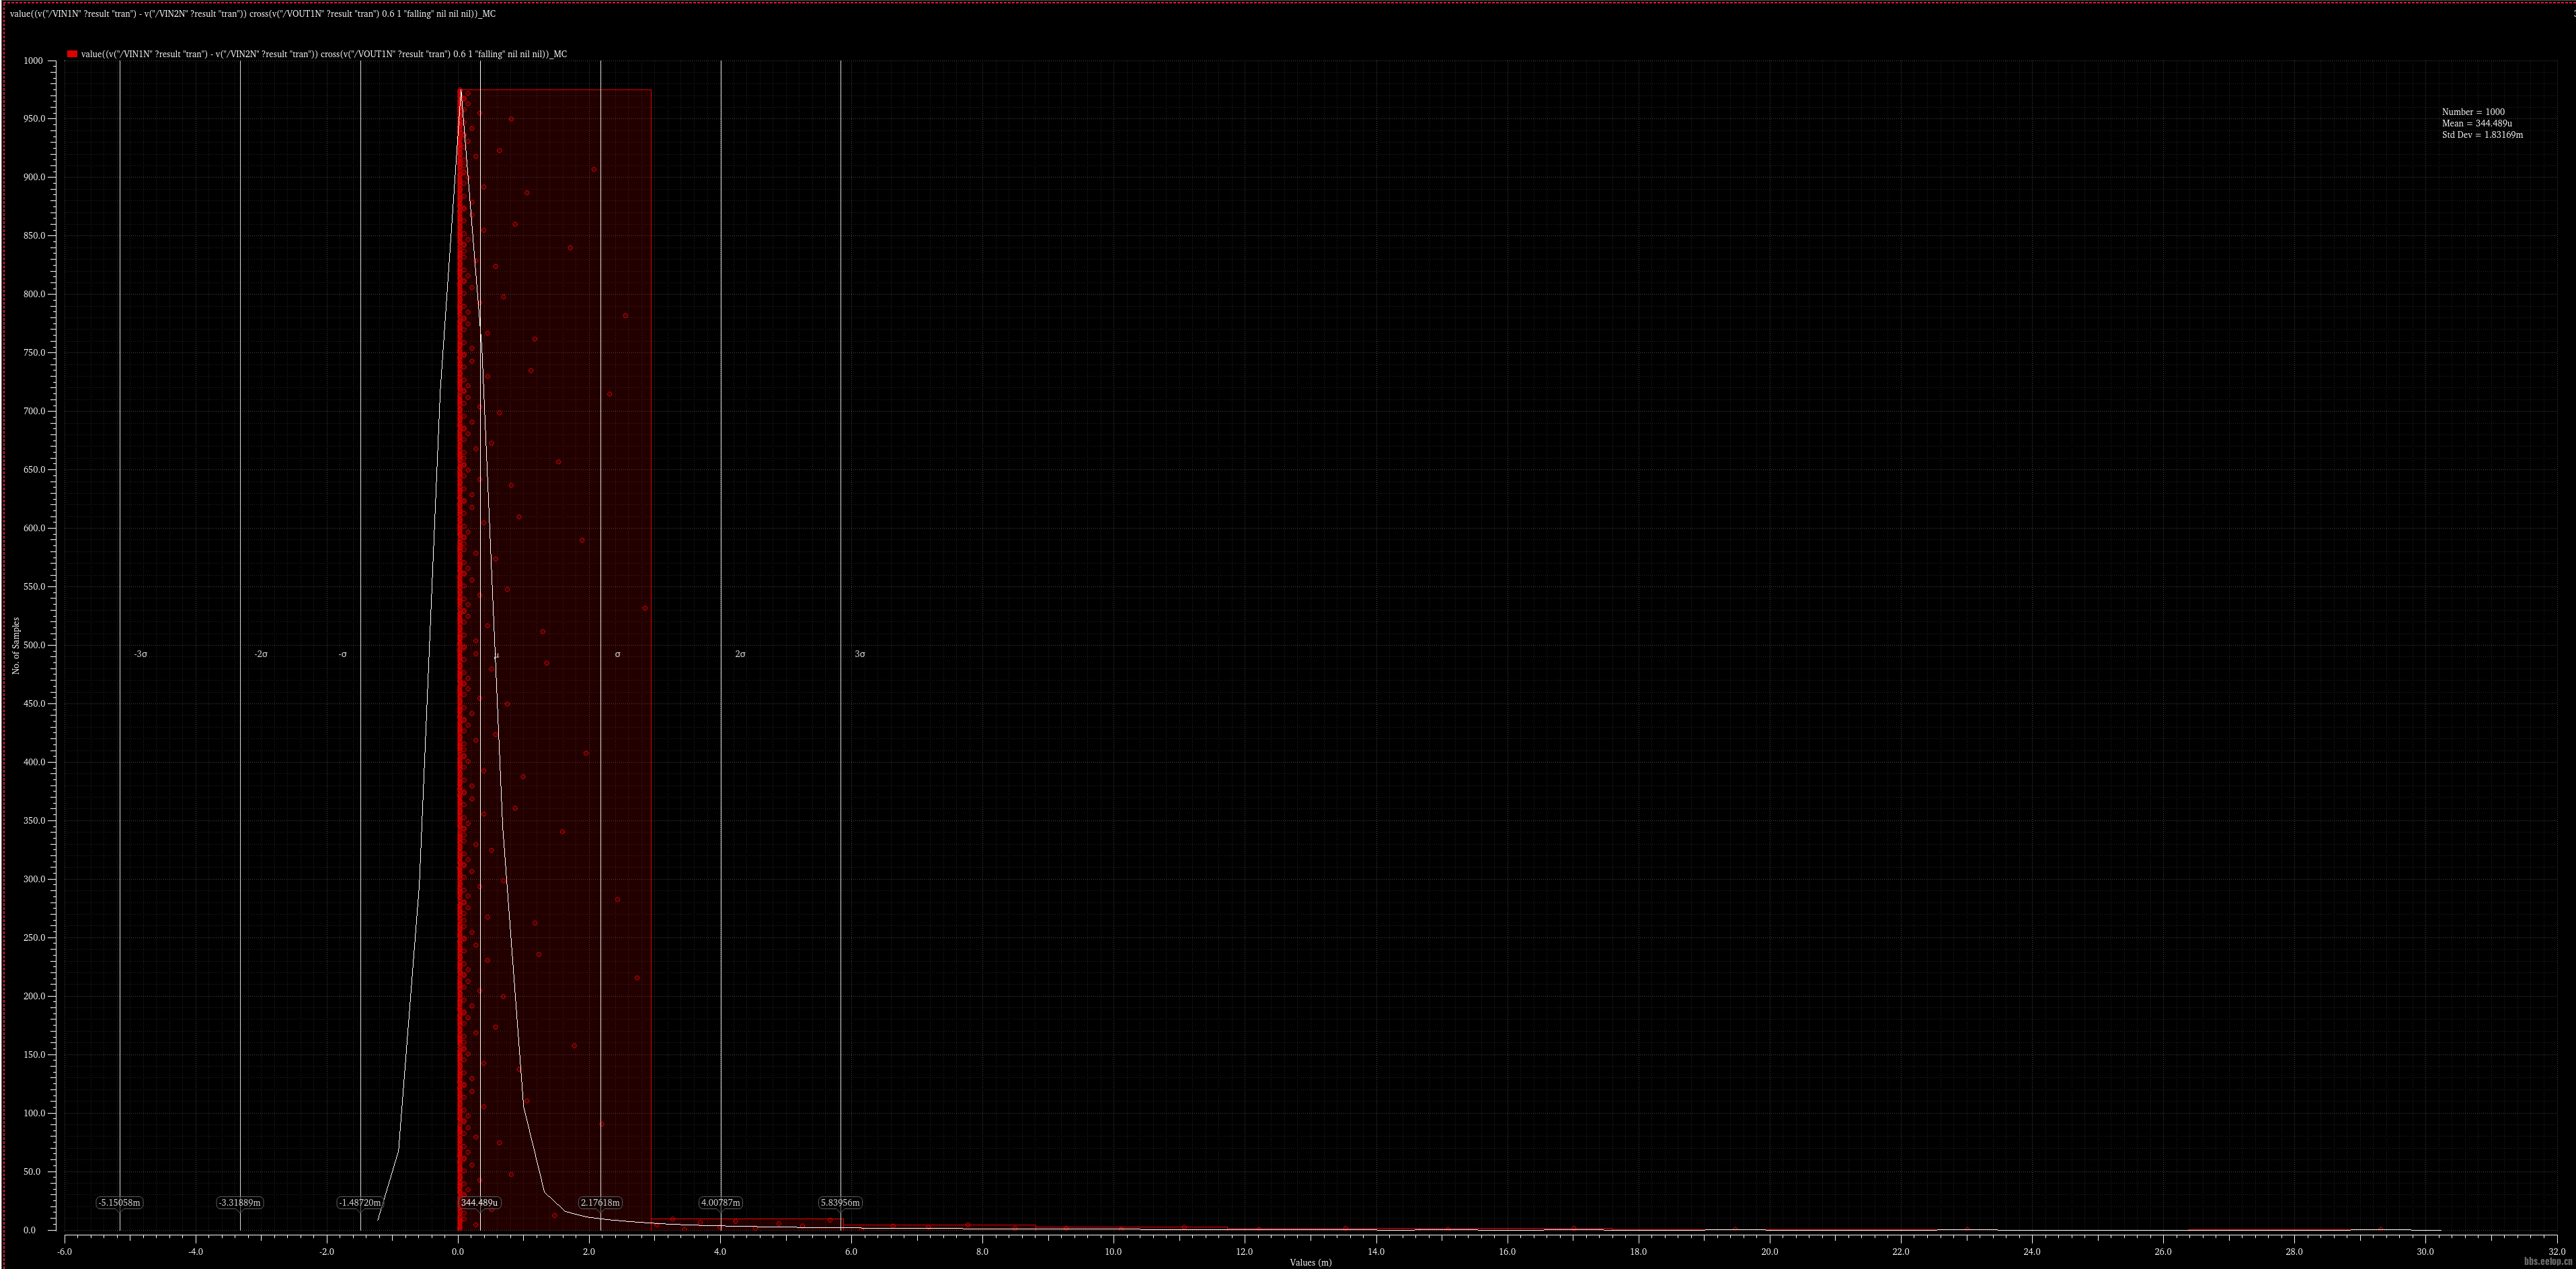Click the '5.83956m' marker label
The image size is (2576, 1269).
[x=840, y=1202]
